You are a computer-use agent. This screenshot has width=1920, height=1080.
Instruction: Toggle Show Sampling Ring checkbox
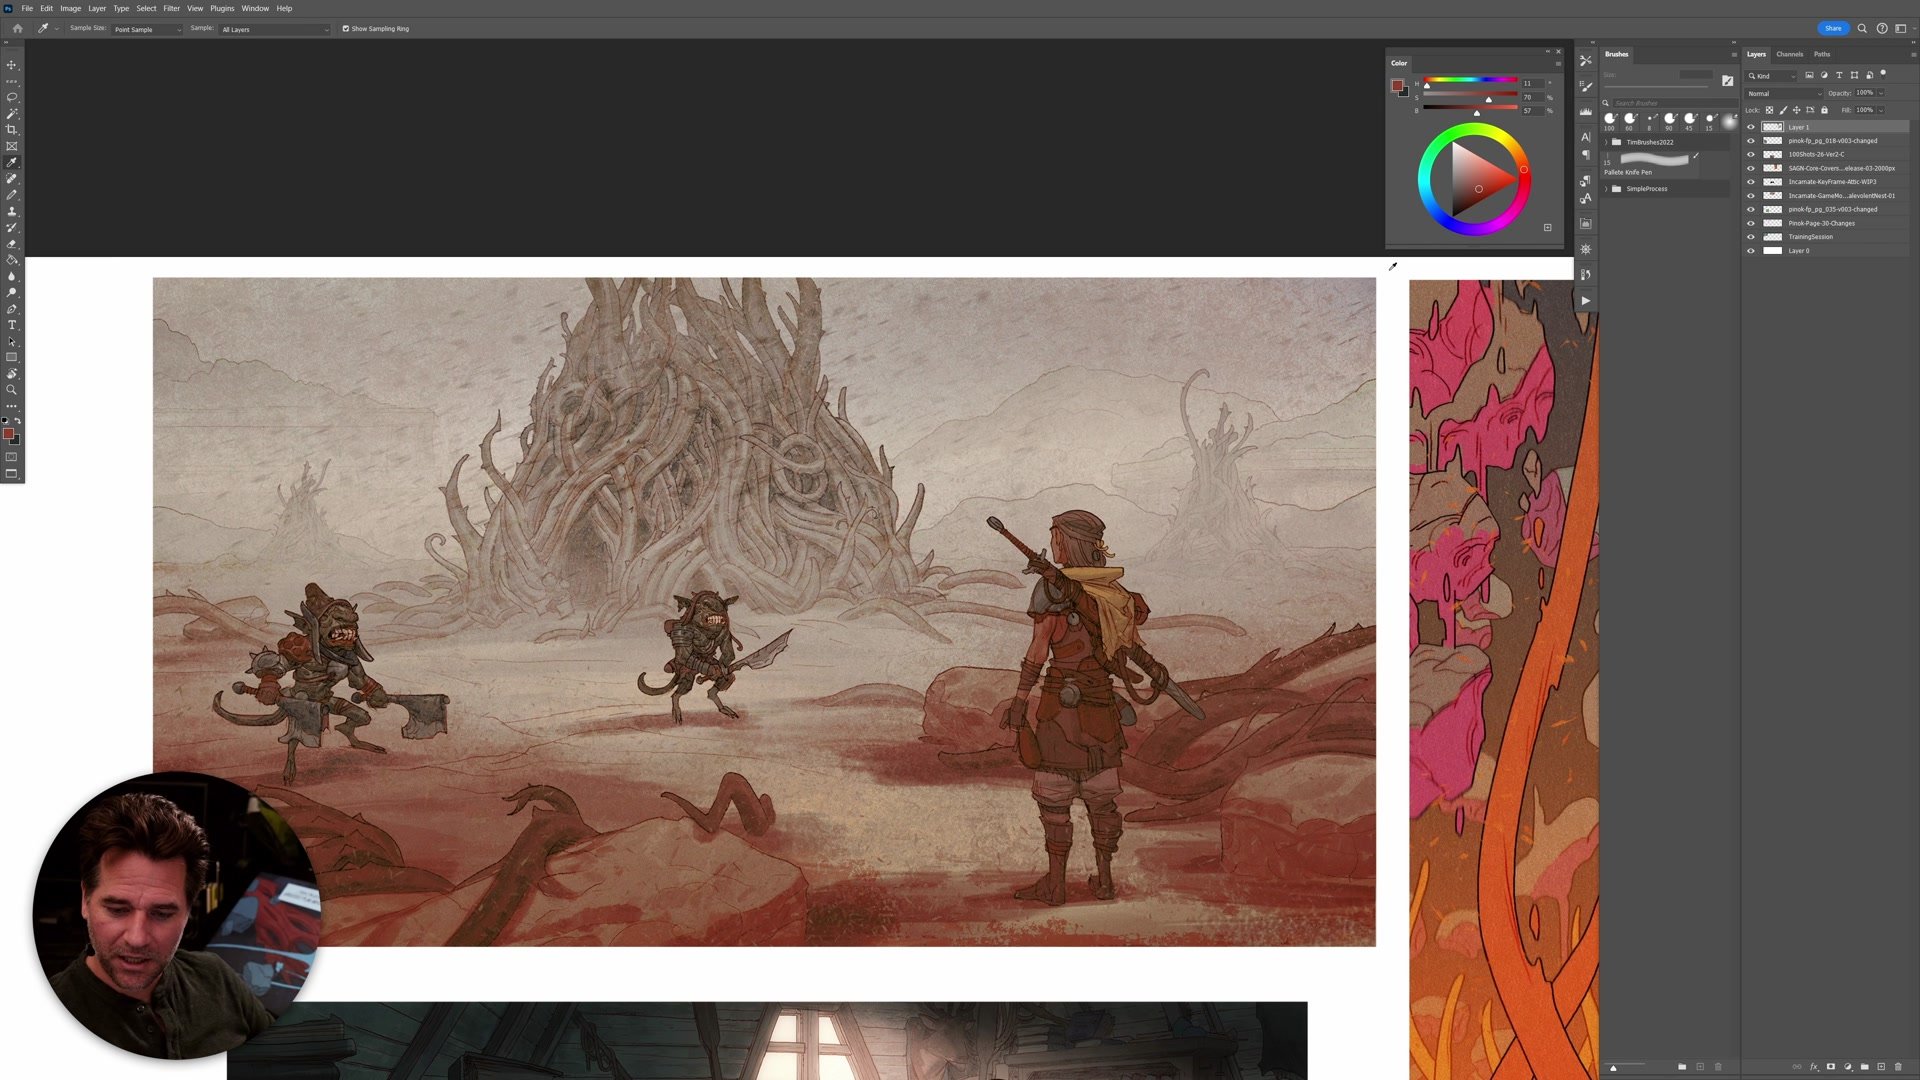(x=346, y=29)
